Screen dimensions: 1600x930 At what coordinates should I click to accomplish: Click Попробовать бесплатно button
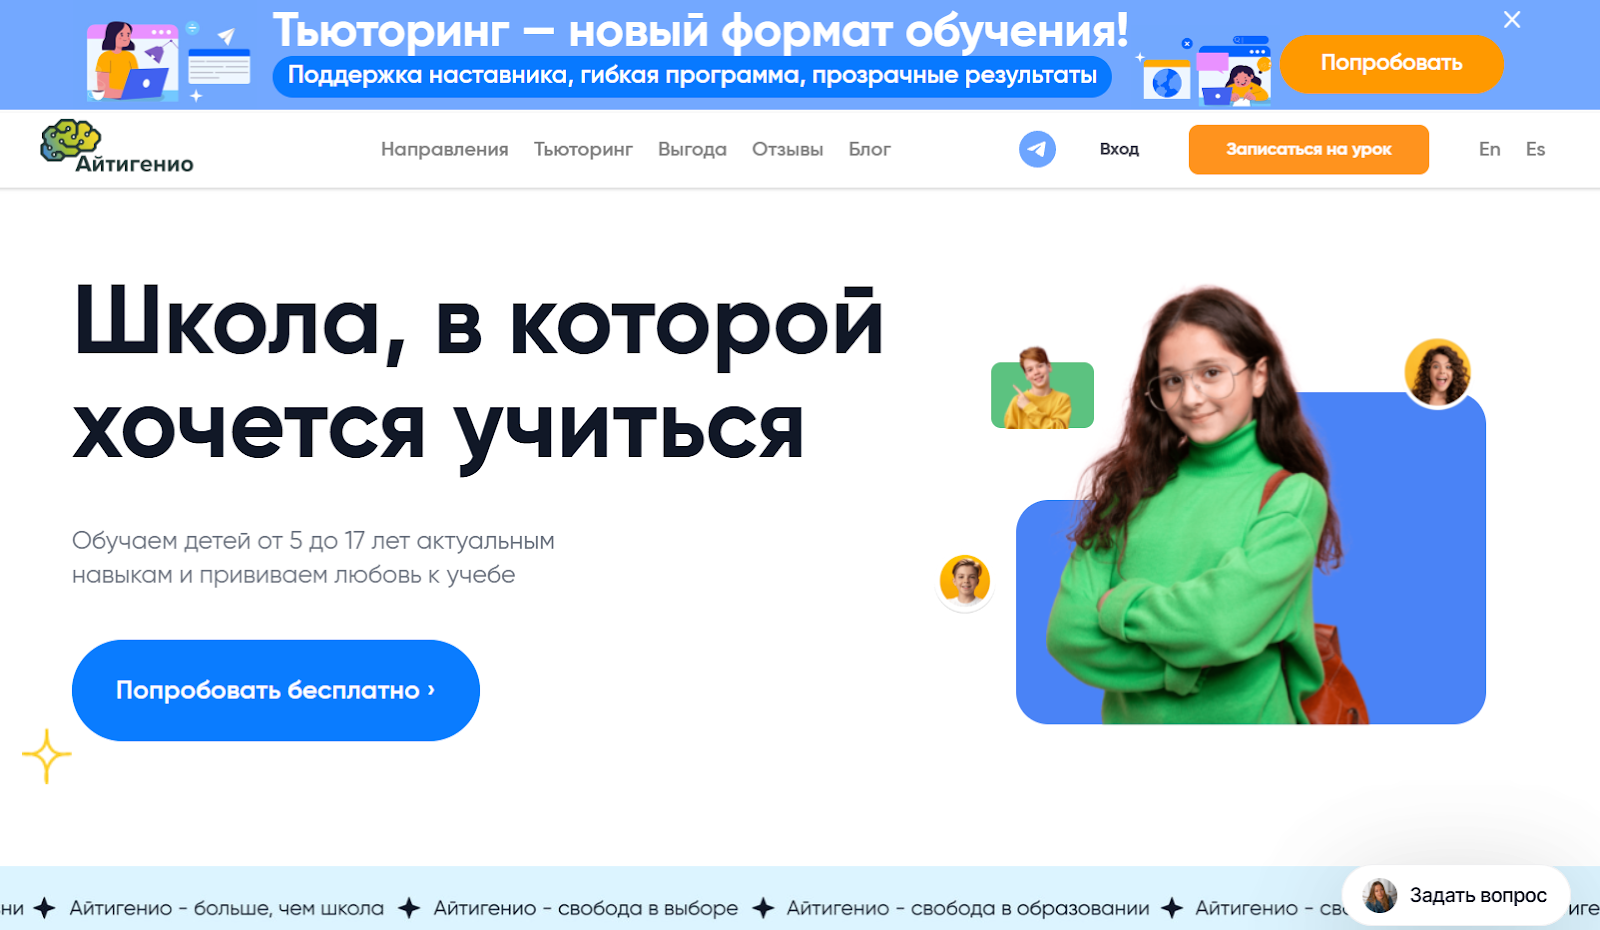[x=276, y=690]
